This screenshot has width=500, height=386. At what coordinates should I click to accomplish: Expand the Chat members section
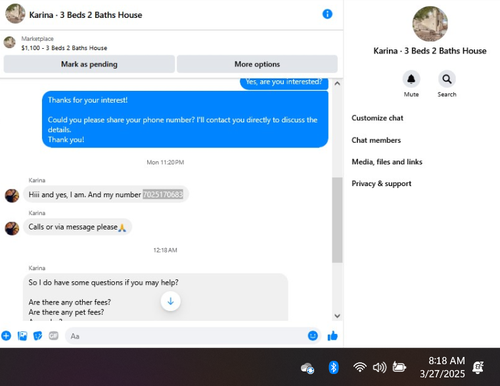pos(376,140)
